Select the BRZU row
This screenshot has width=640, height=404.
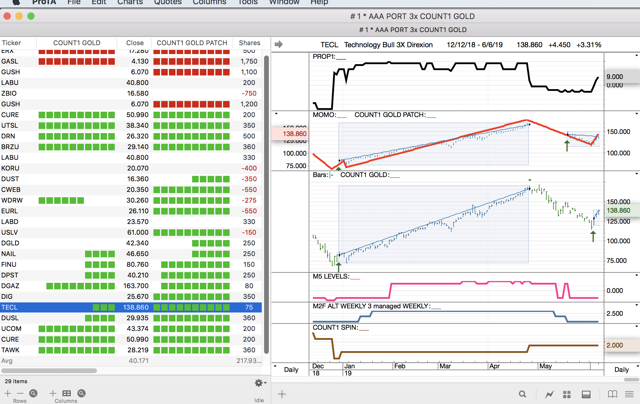click(x=131, y=147)
